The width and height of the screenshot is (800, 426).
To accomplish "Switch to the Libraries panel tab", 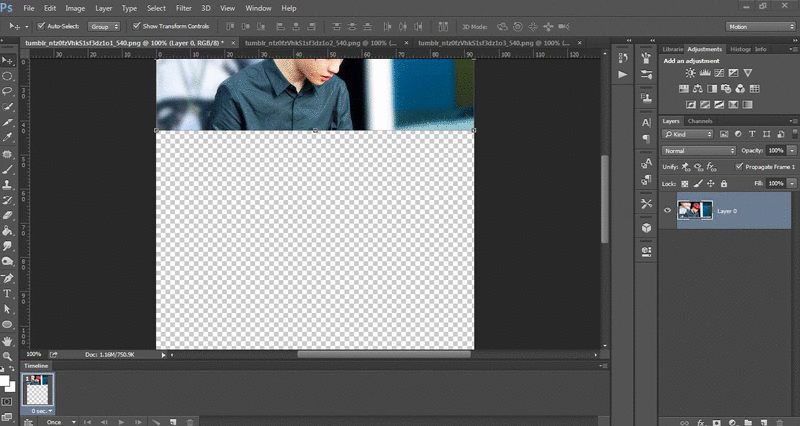I will (x=672, y=49).
